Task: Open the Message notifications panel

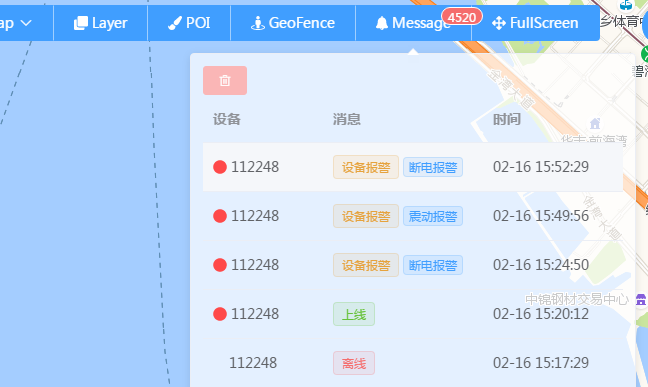Action: click(413, 23)
